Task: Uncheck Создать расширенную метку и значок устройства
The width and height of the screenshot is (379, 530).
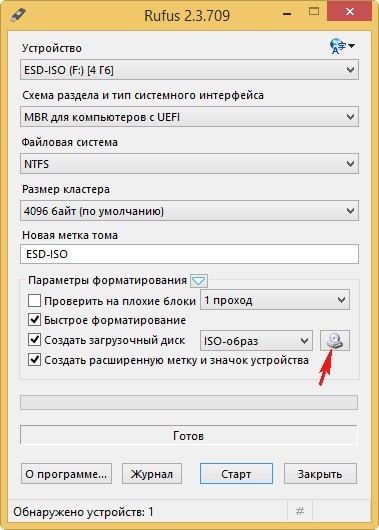Action: pos(34,360)
